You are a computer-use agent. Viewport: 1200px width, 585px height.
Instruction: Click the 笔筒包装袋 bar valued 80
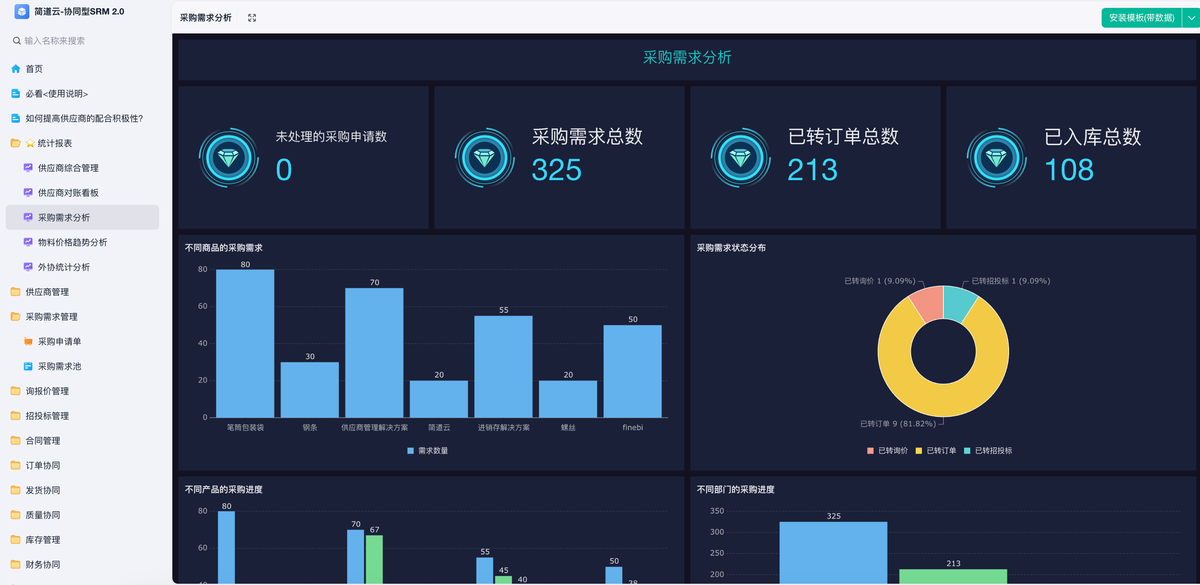point(245,343)
